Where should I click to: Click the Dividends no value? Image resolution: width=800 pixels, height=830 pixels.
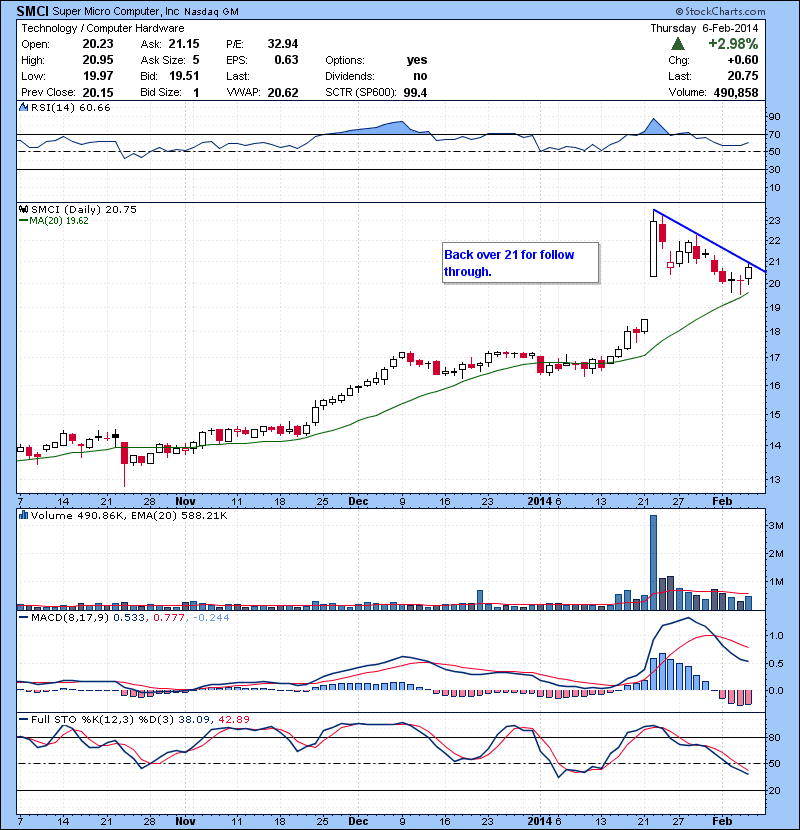click(420, 76)
